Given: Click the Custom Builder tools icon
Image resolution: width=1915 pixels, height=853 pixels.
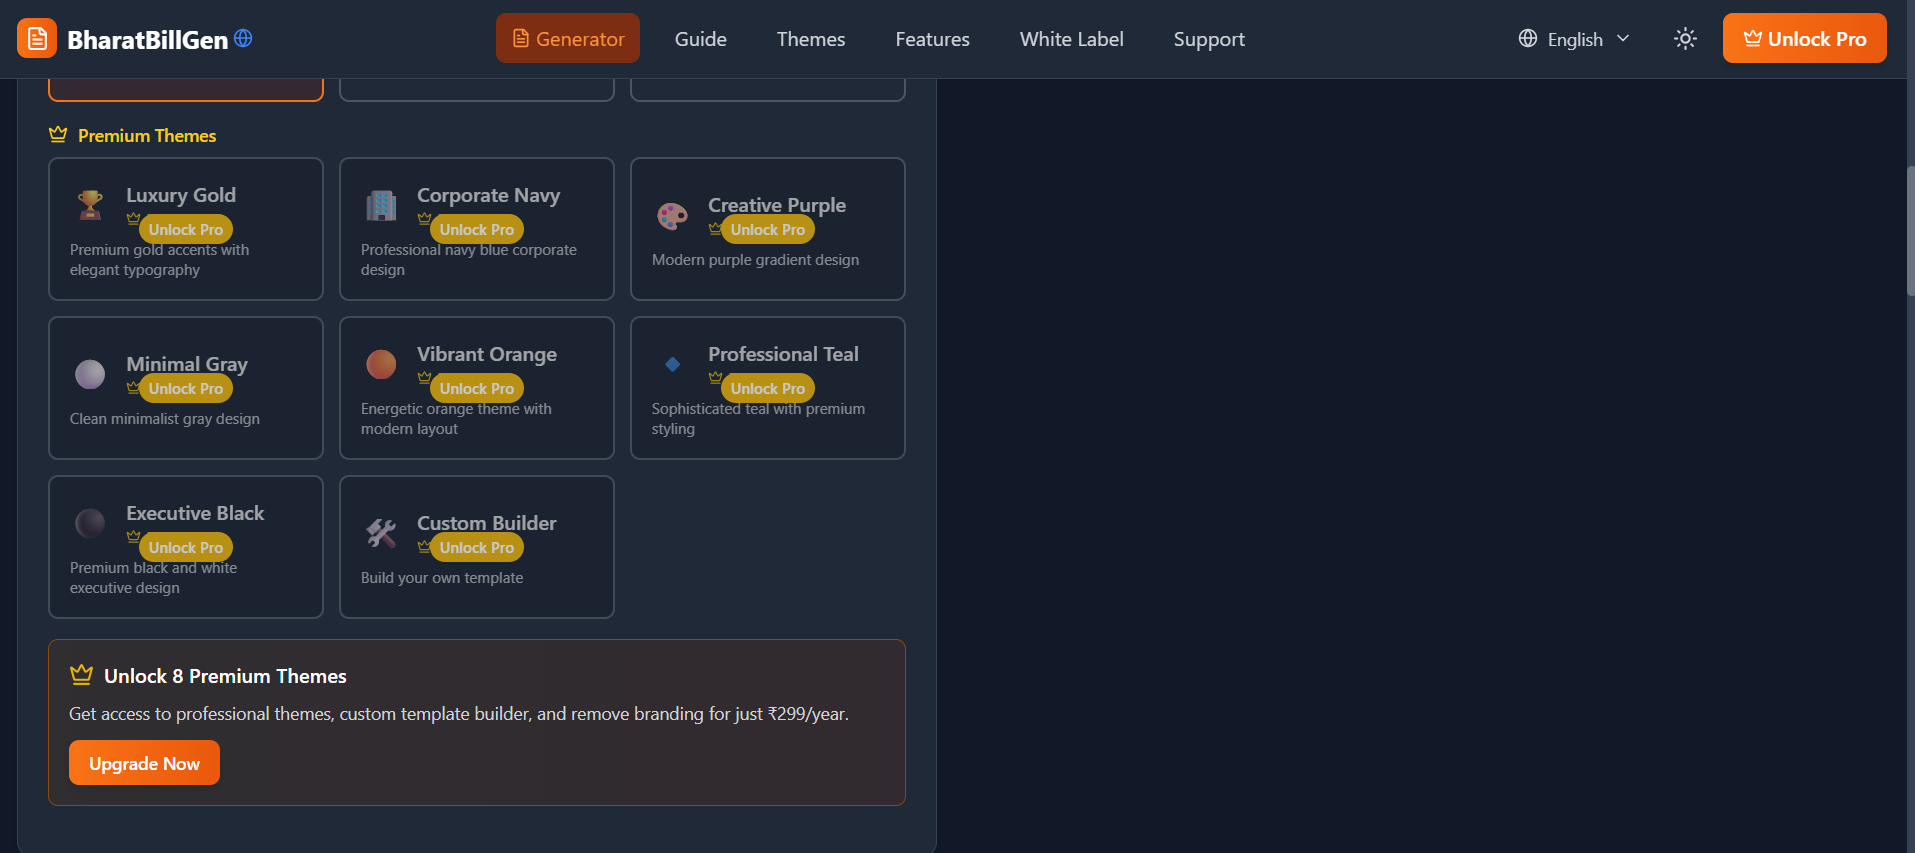Looking at the screenshot, I should (381, 533).
